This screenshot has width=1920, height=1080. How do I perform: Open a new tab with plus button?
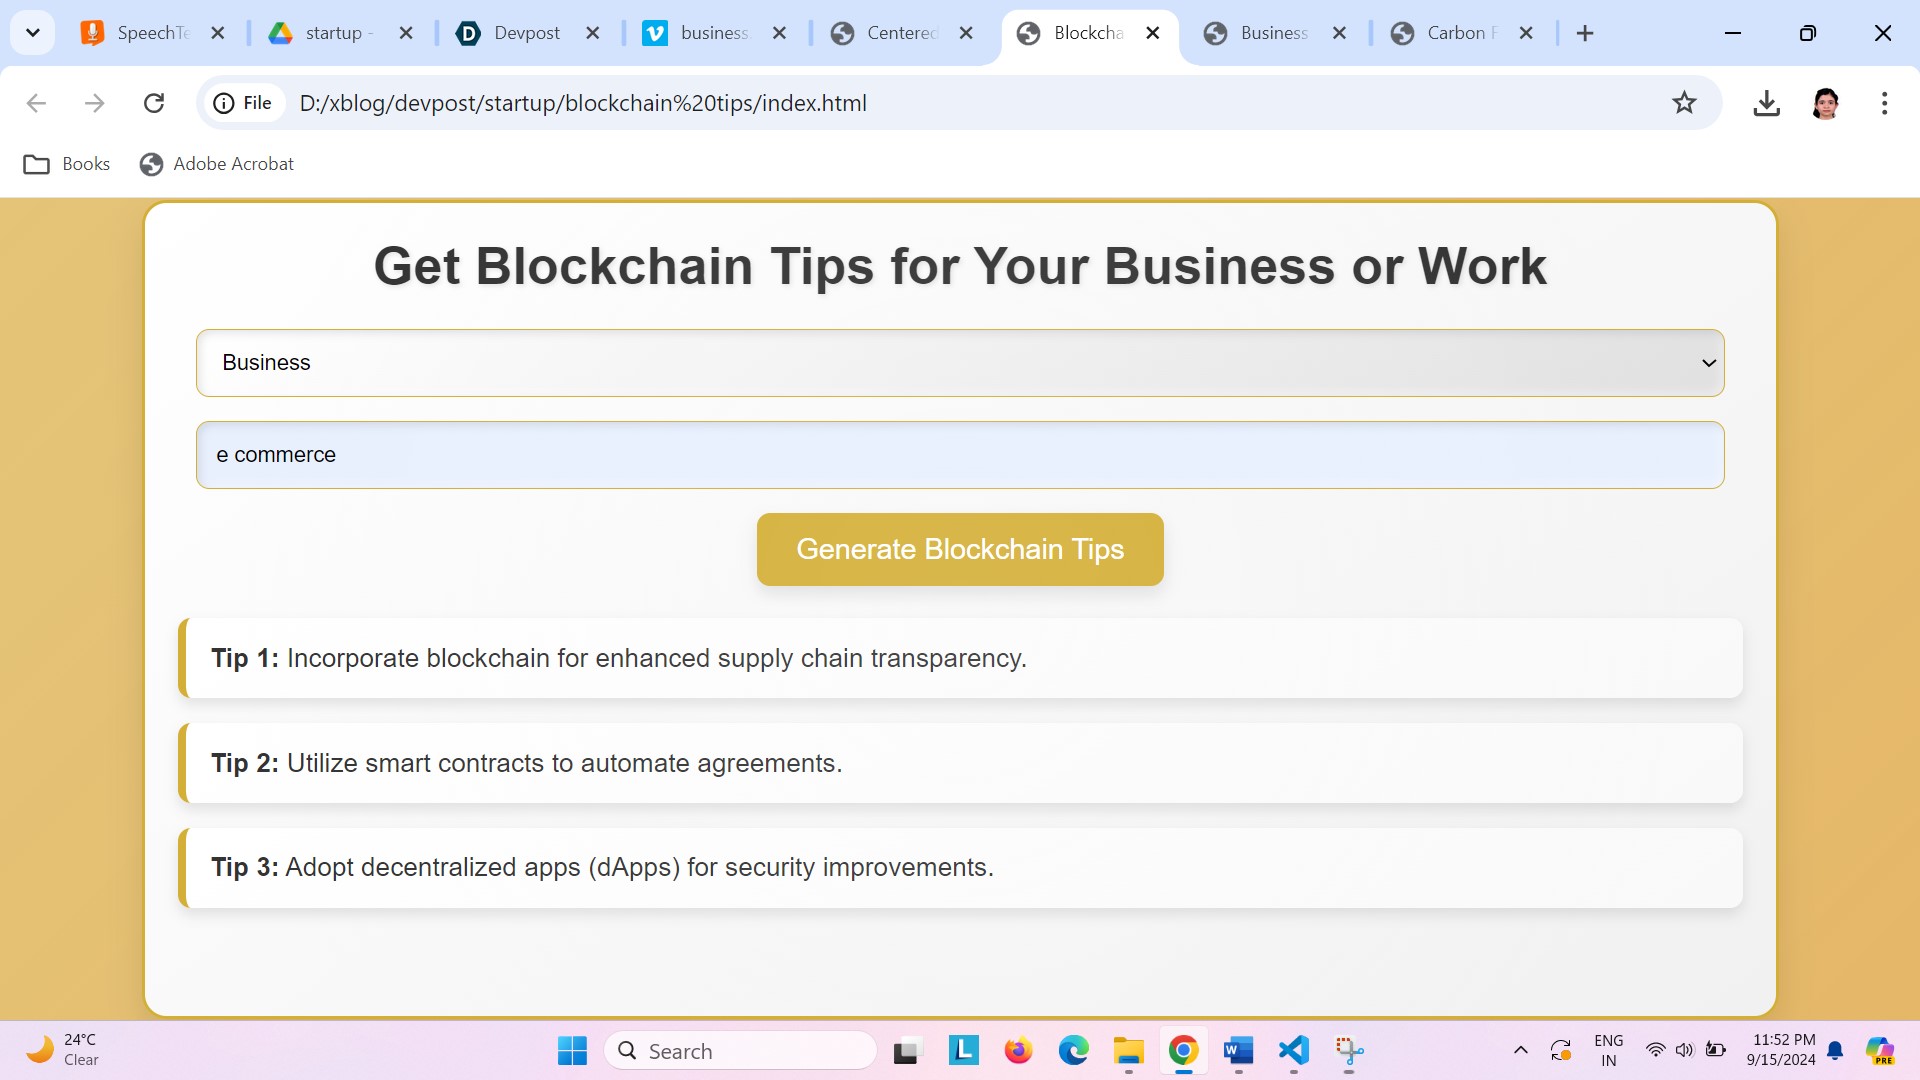[1585, 33]
